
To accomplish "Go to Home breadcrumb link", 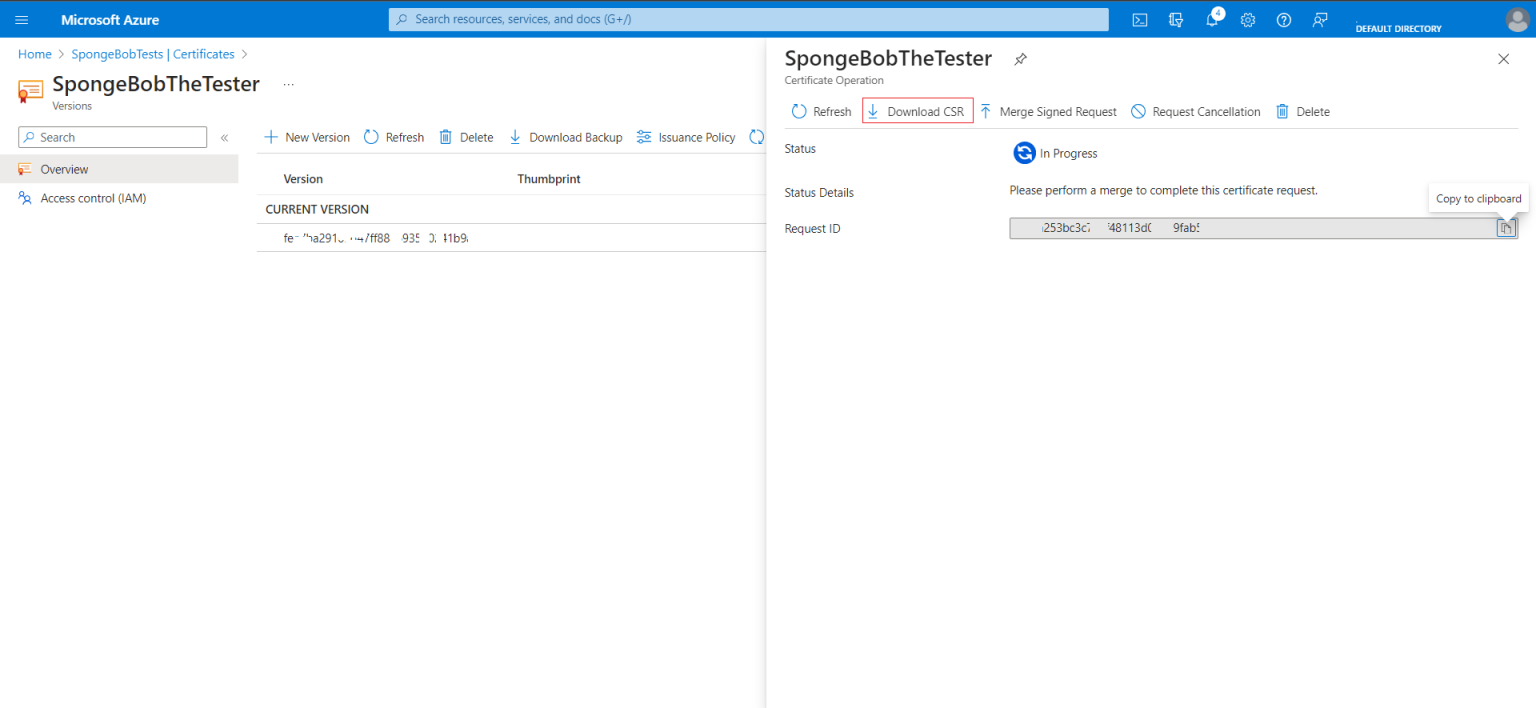I will [34, 54].
